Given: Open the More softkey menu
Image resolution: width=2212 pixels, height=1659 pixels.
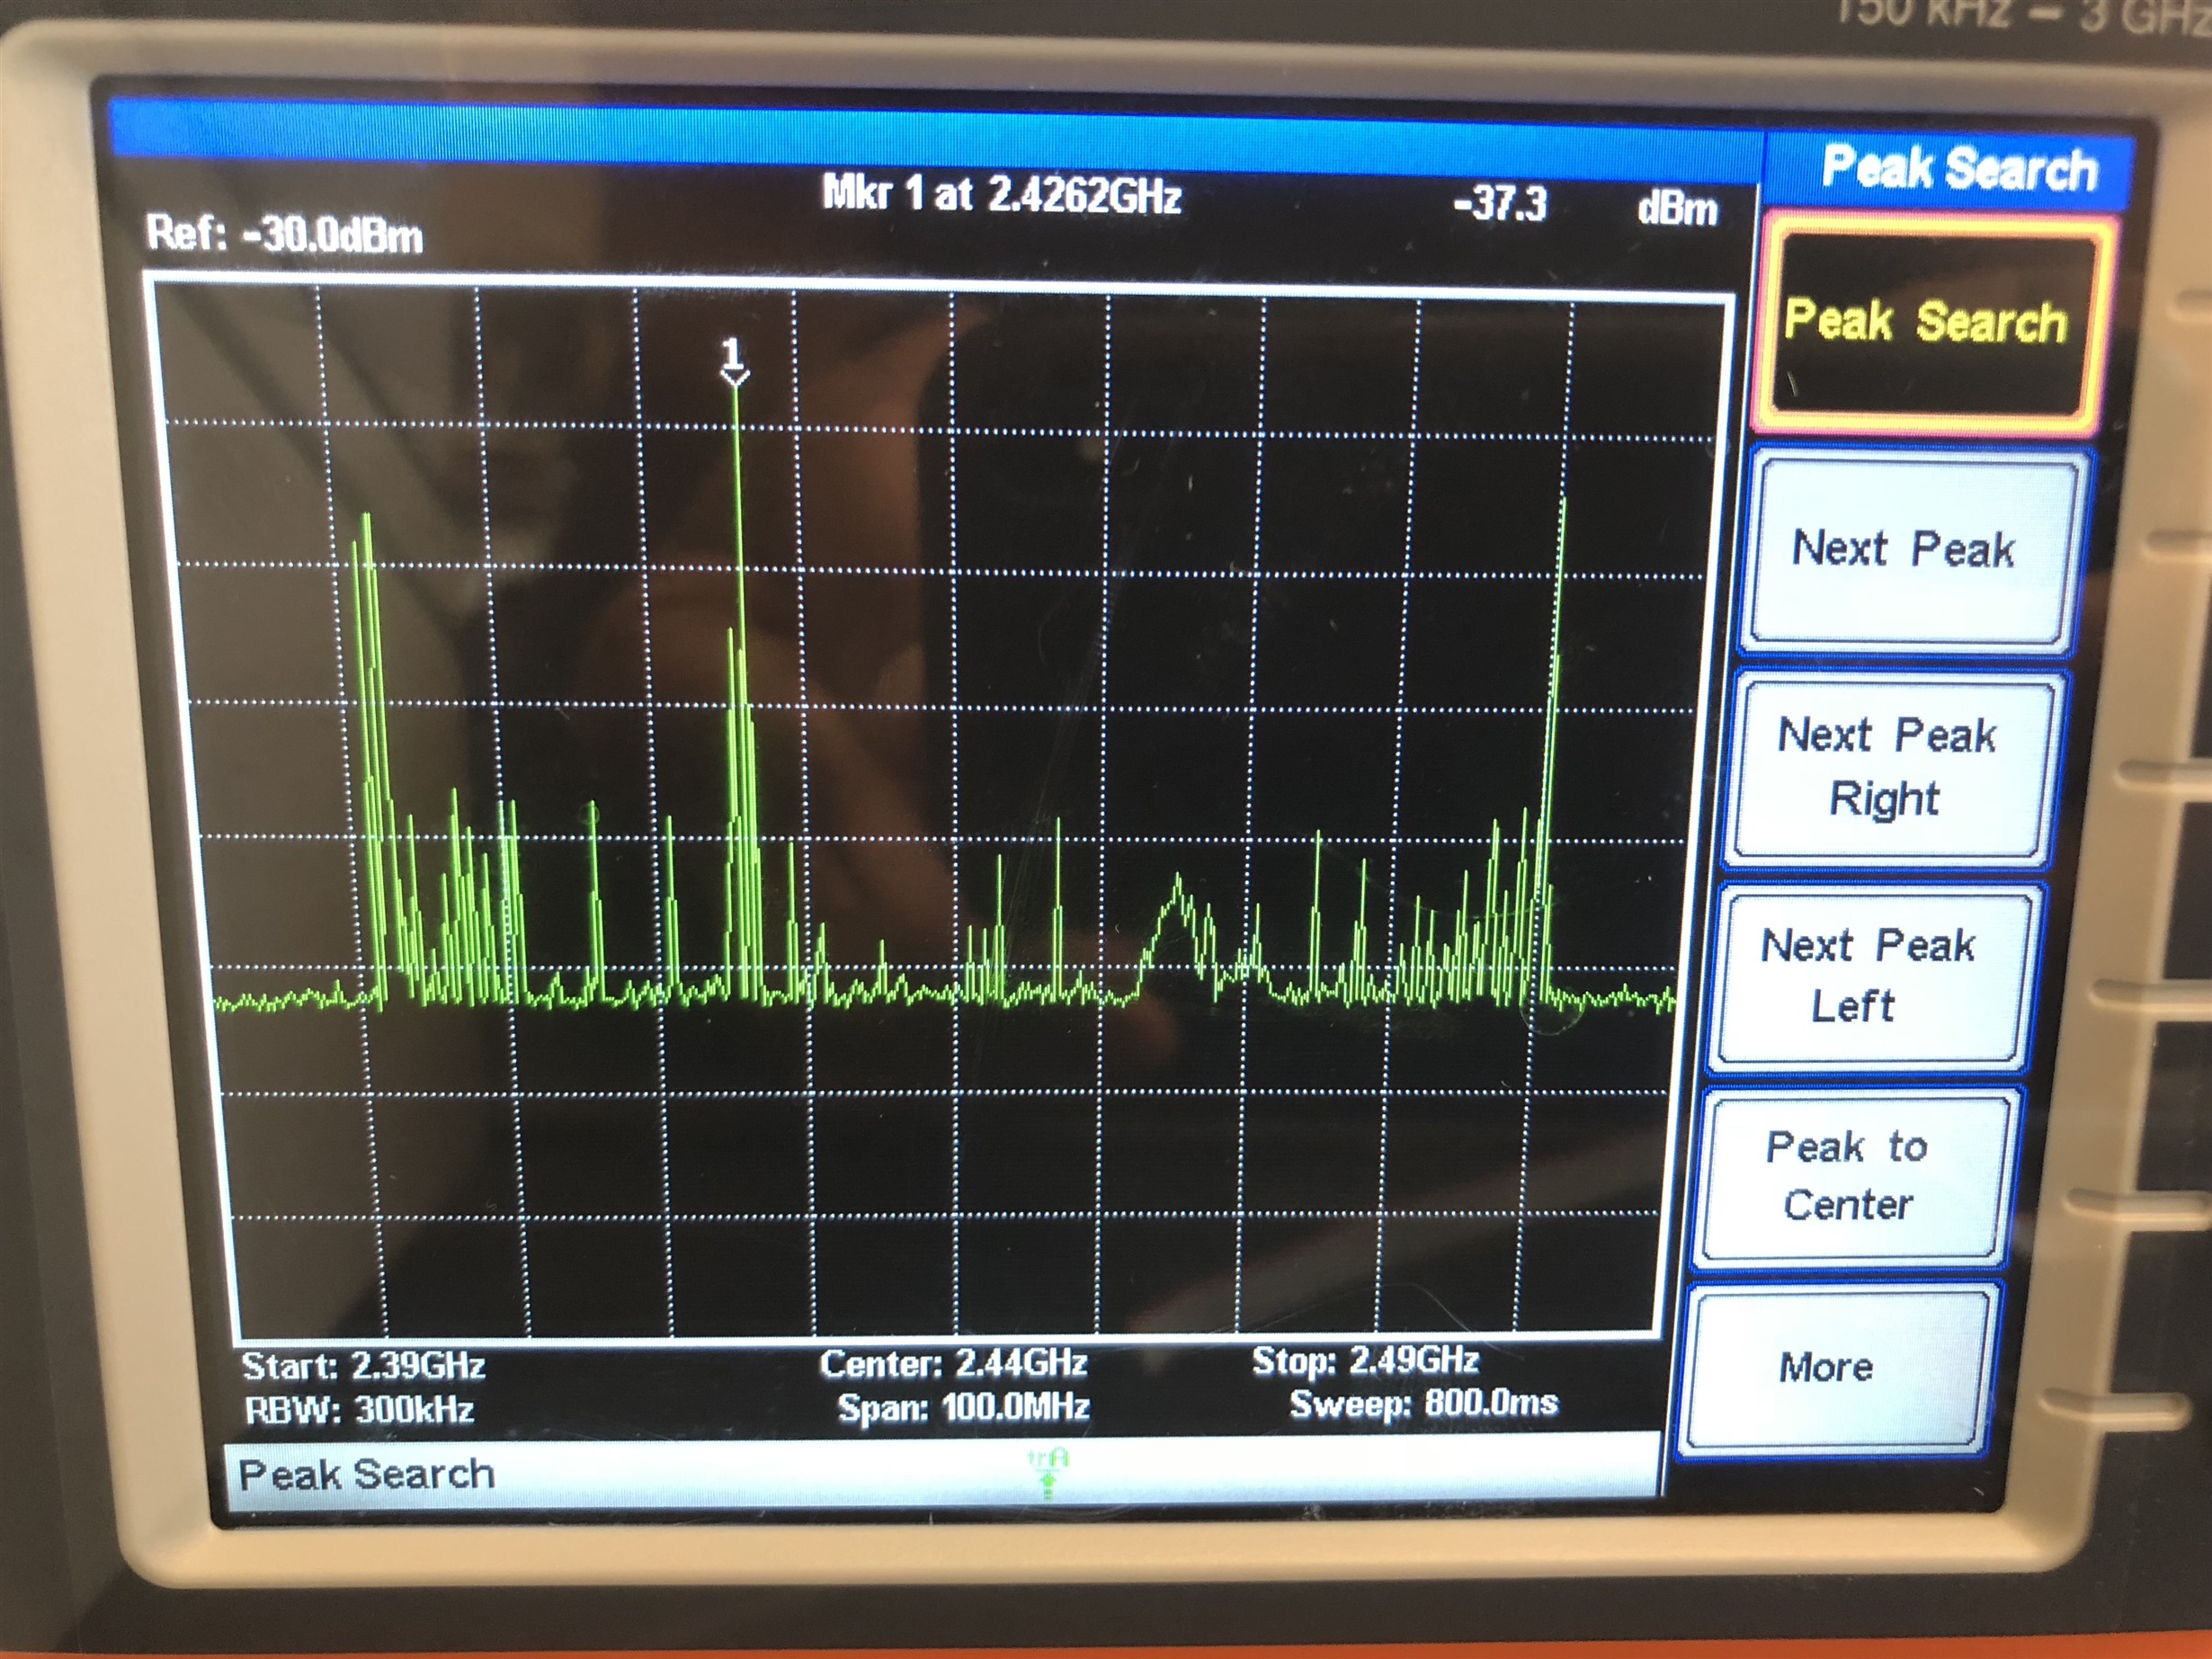Looking at the screenshot, I should tap(1826, 1367).
